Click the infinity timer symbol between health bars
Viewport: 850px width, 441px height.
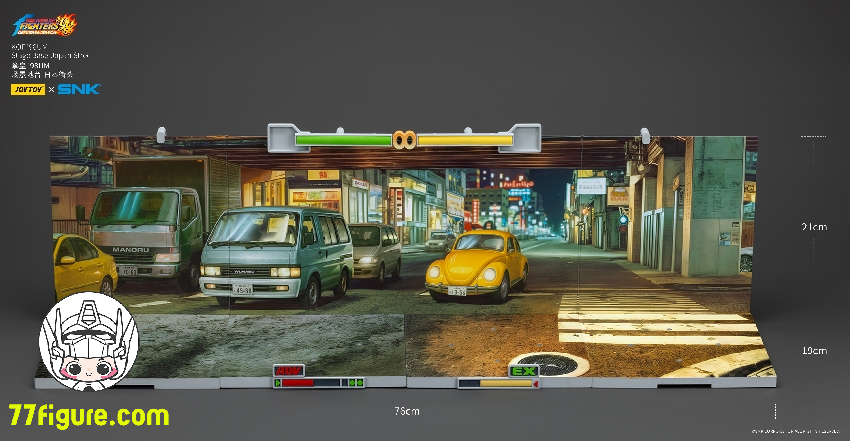pyautogui.click(x=404, y=139)
